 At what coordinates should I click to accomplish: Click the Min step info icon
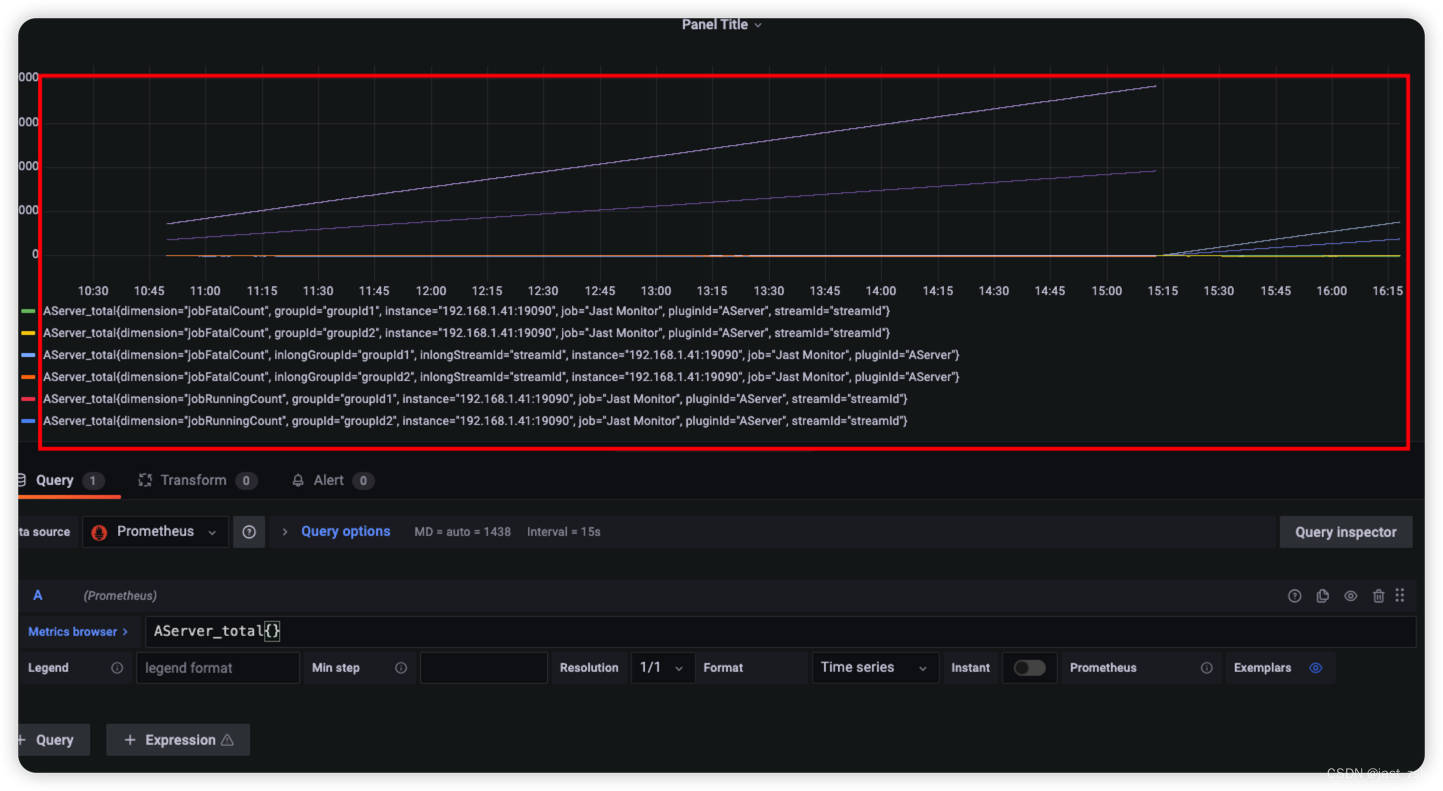click(x=401, y=668)
